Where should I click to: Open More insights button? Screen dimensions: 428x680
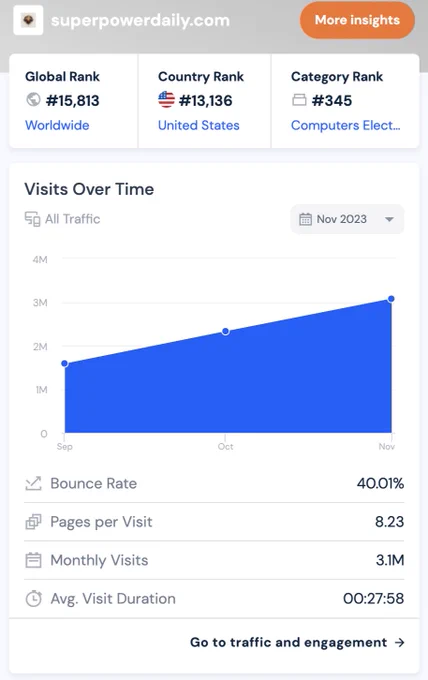(x=357, y=20)
